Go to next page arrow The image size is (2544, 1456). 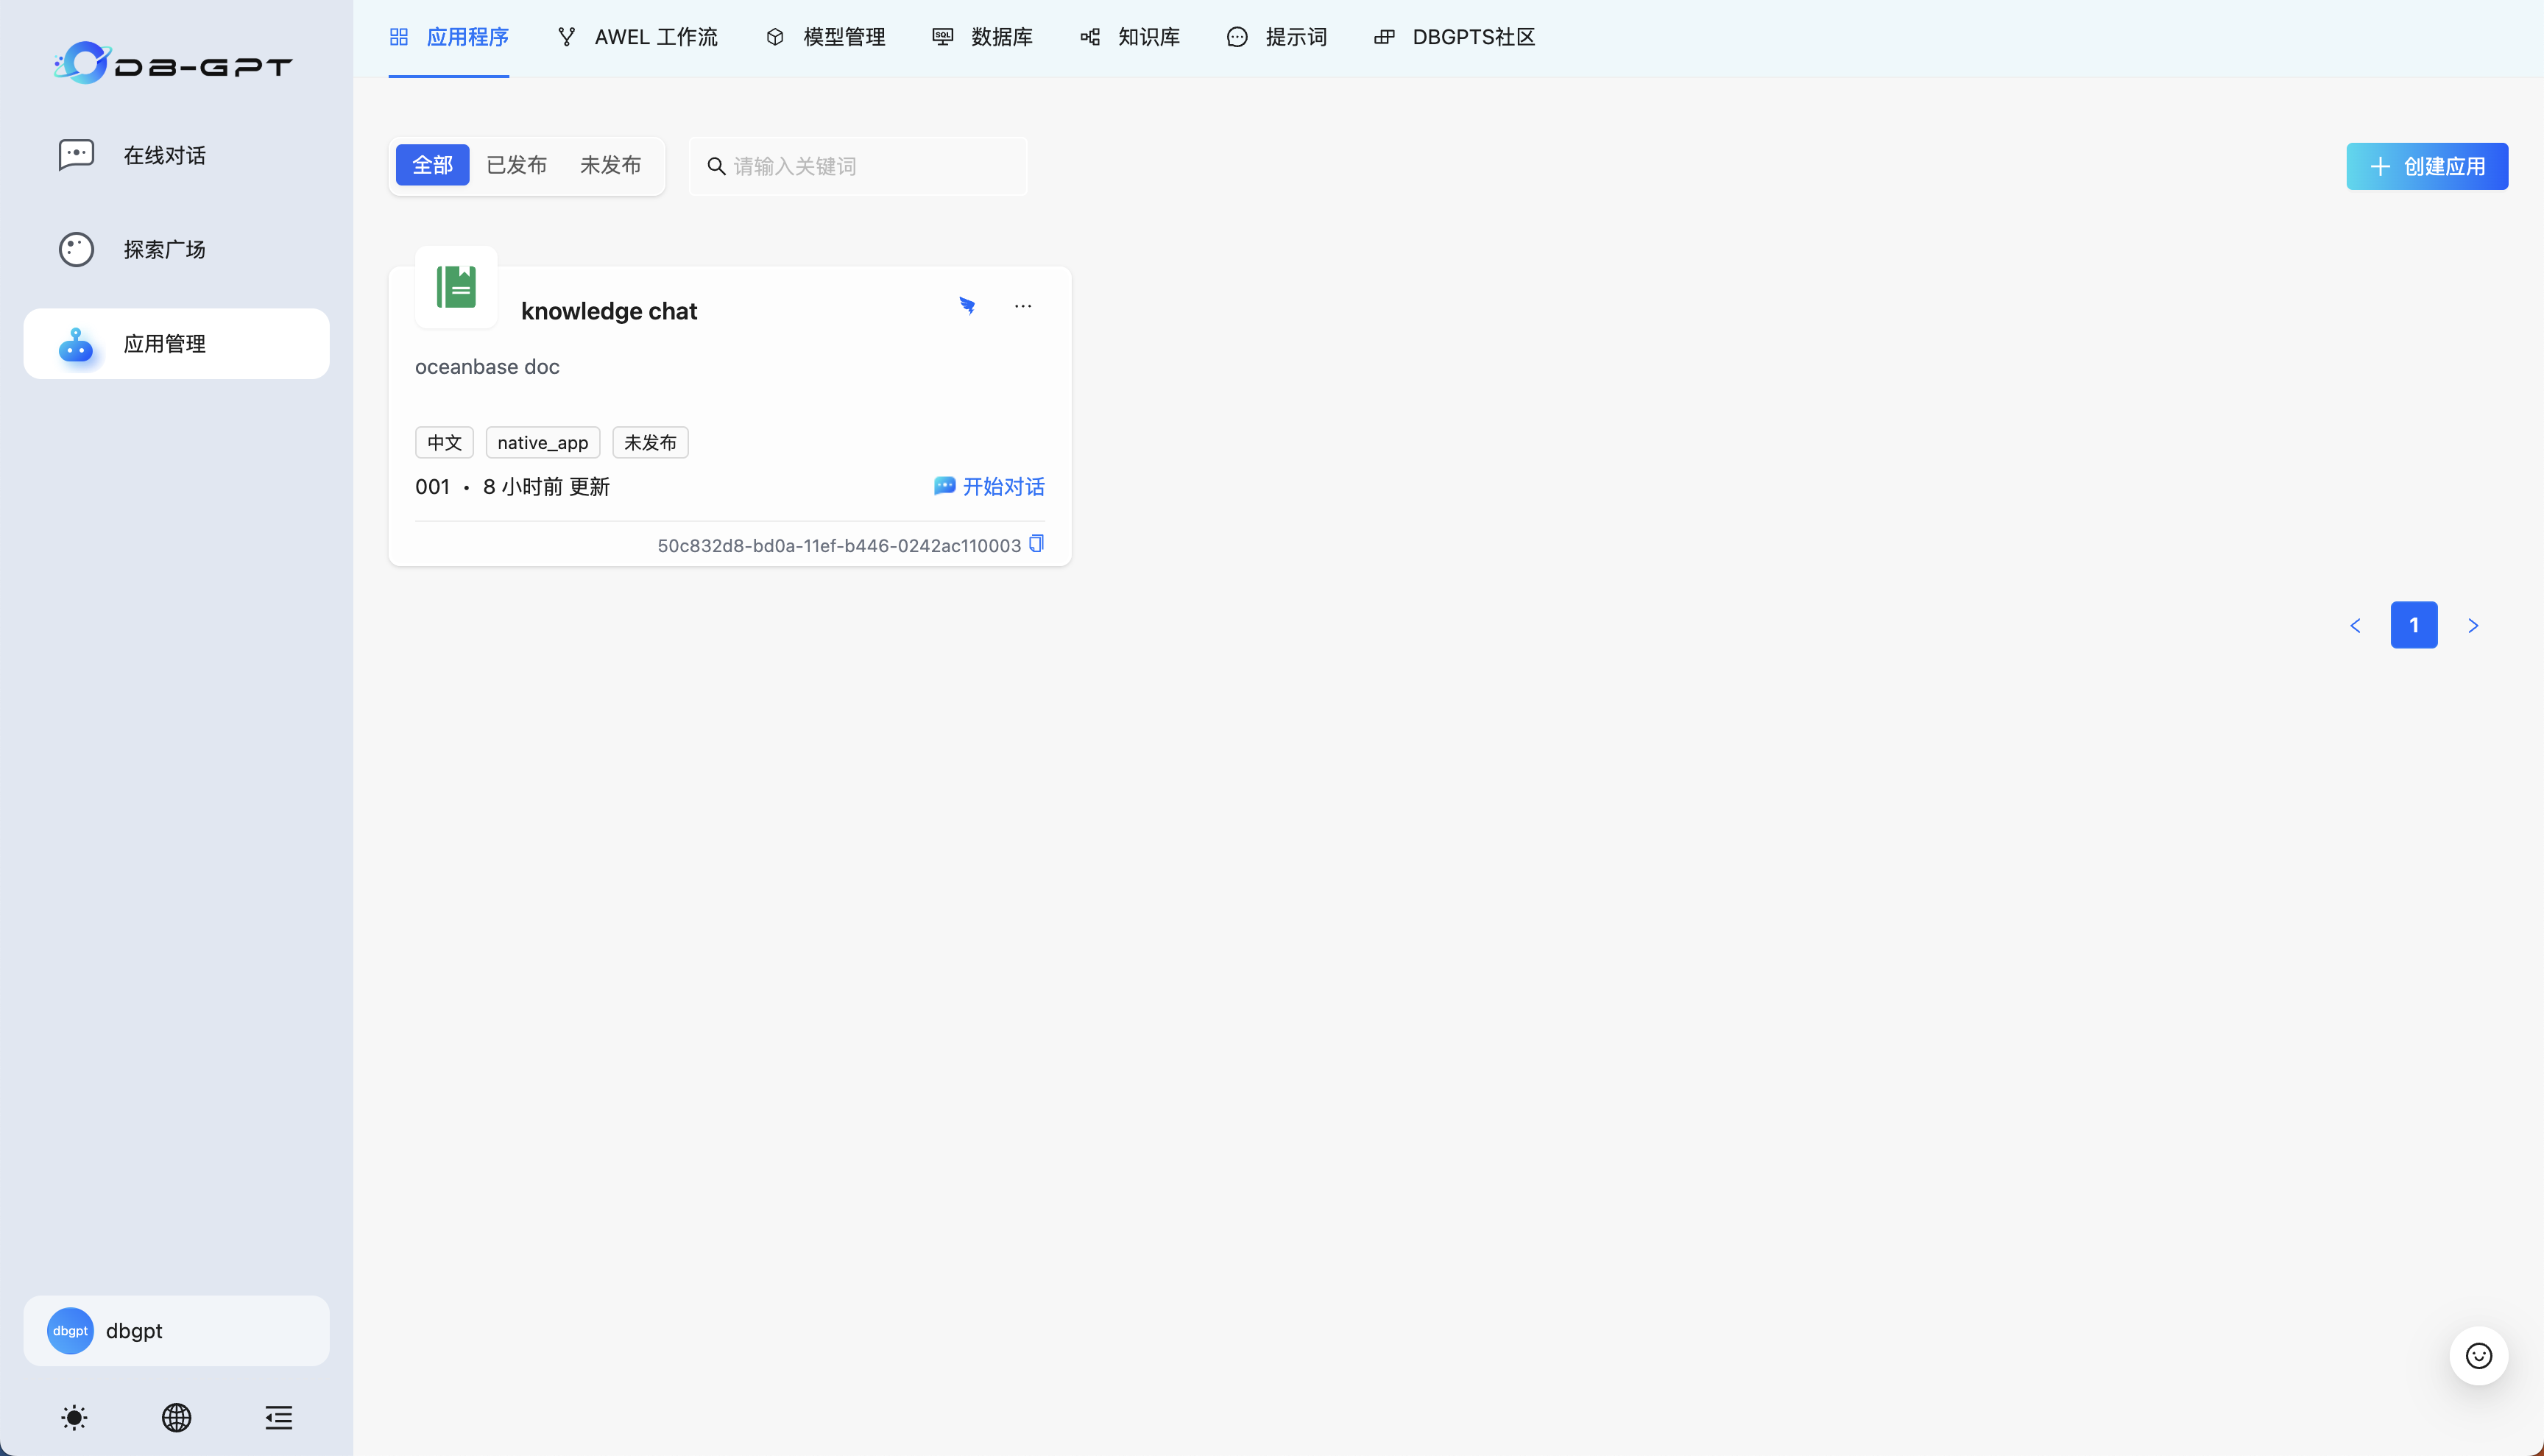click(2473, 626)
